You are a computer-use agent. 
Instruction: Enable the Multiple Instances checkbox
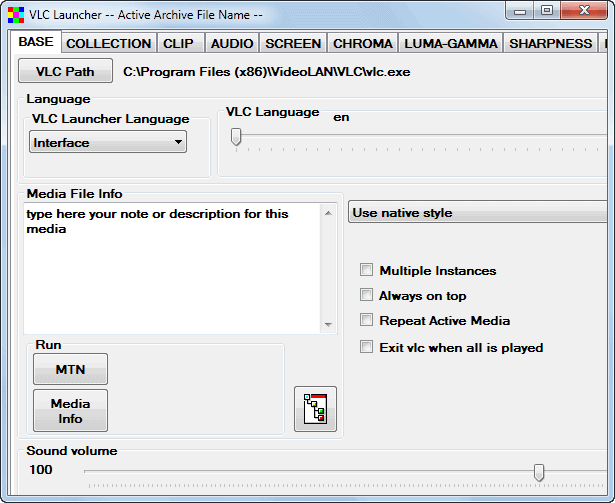pos(366,270)
